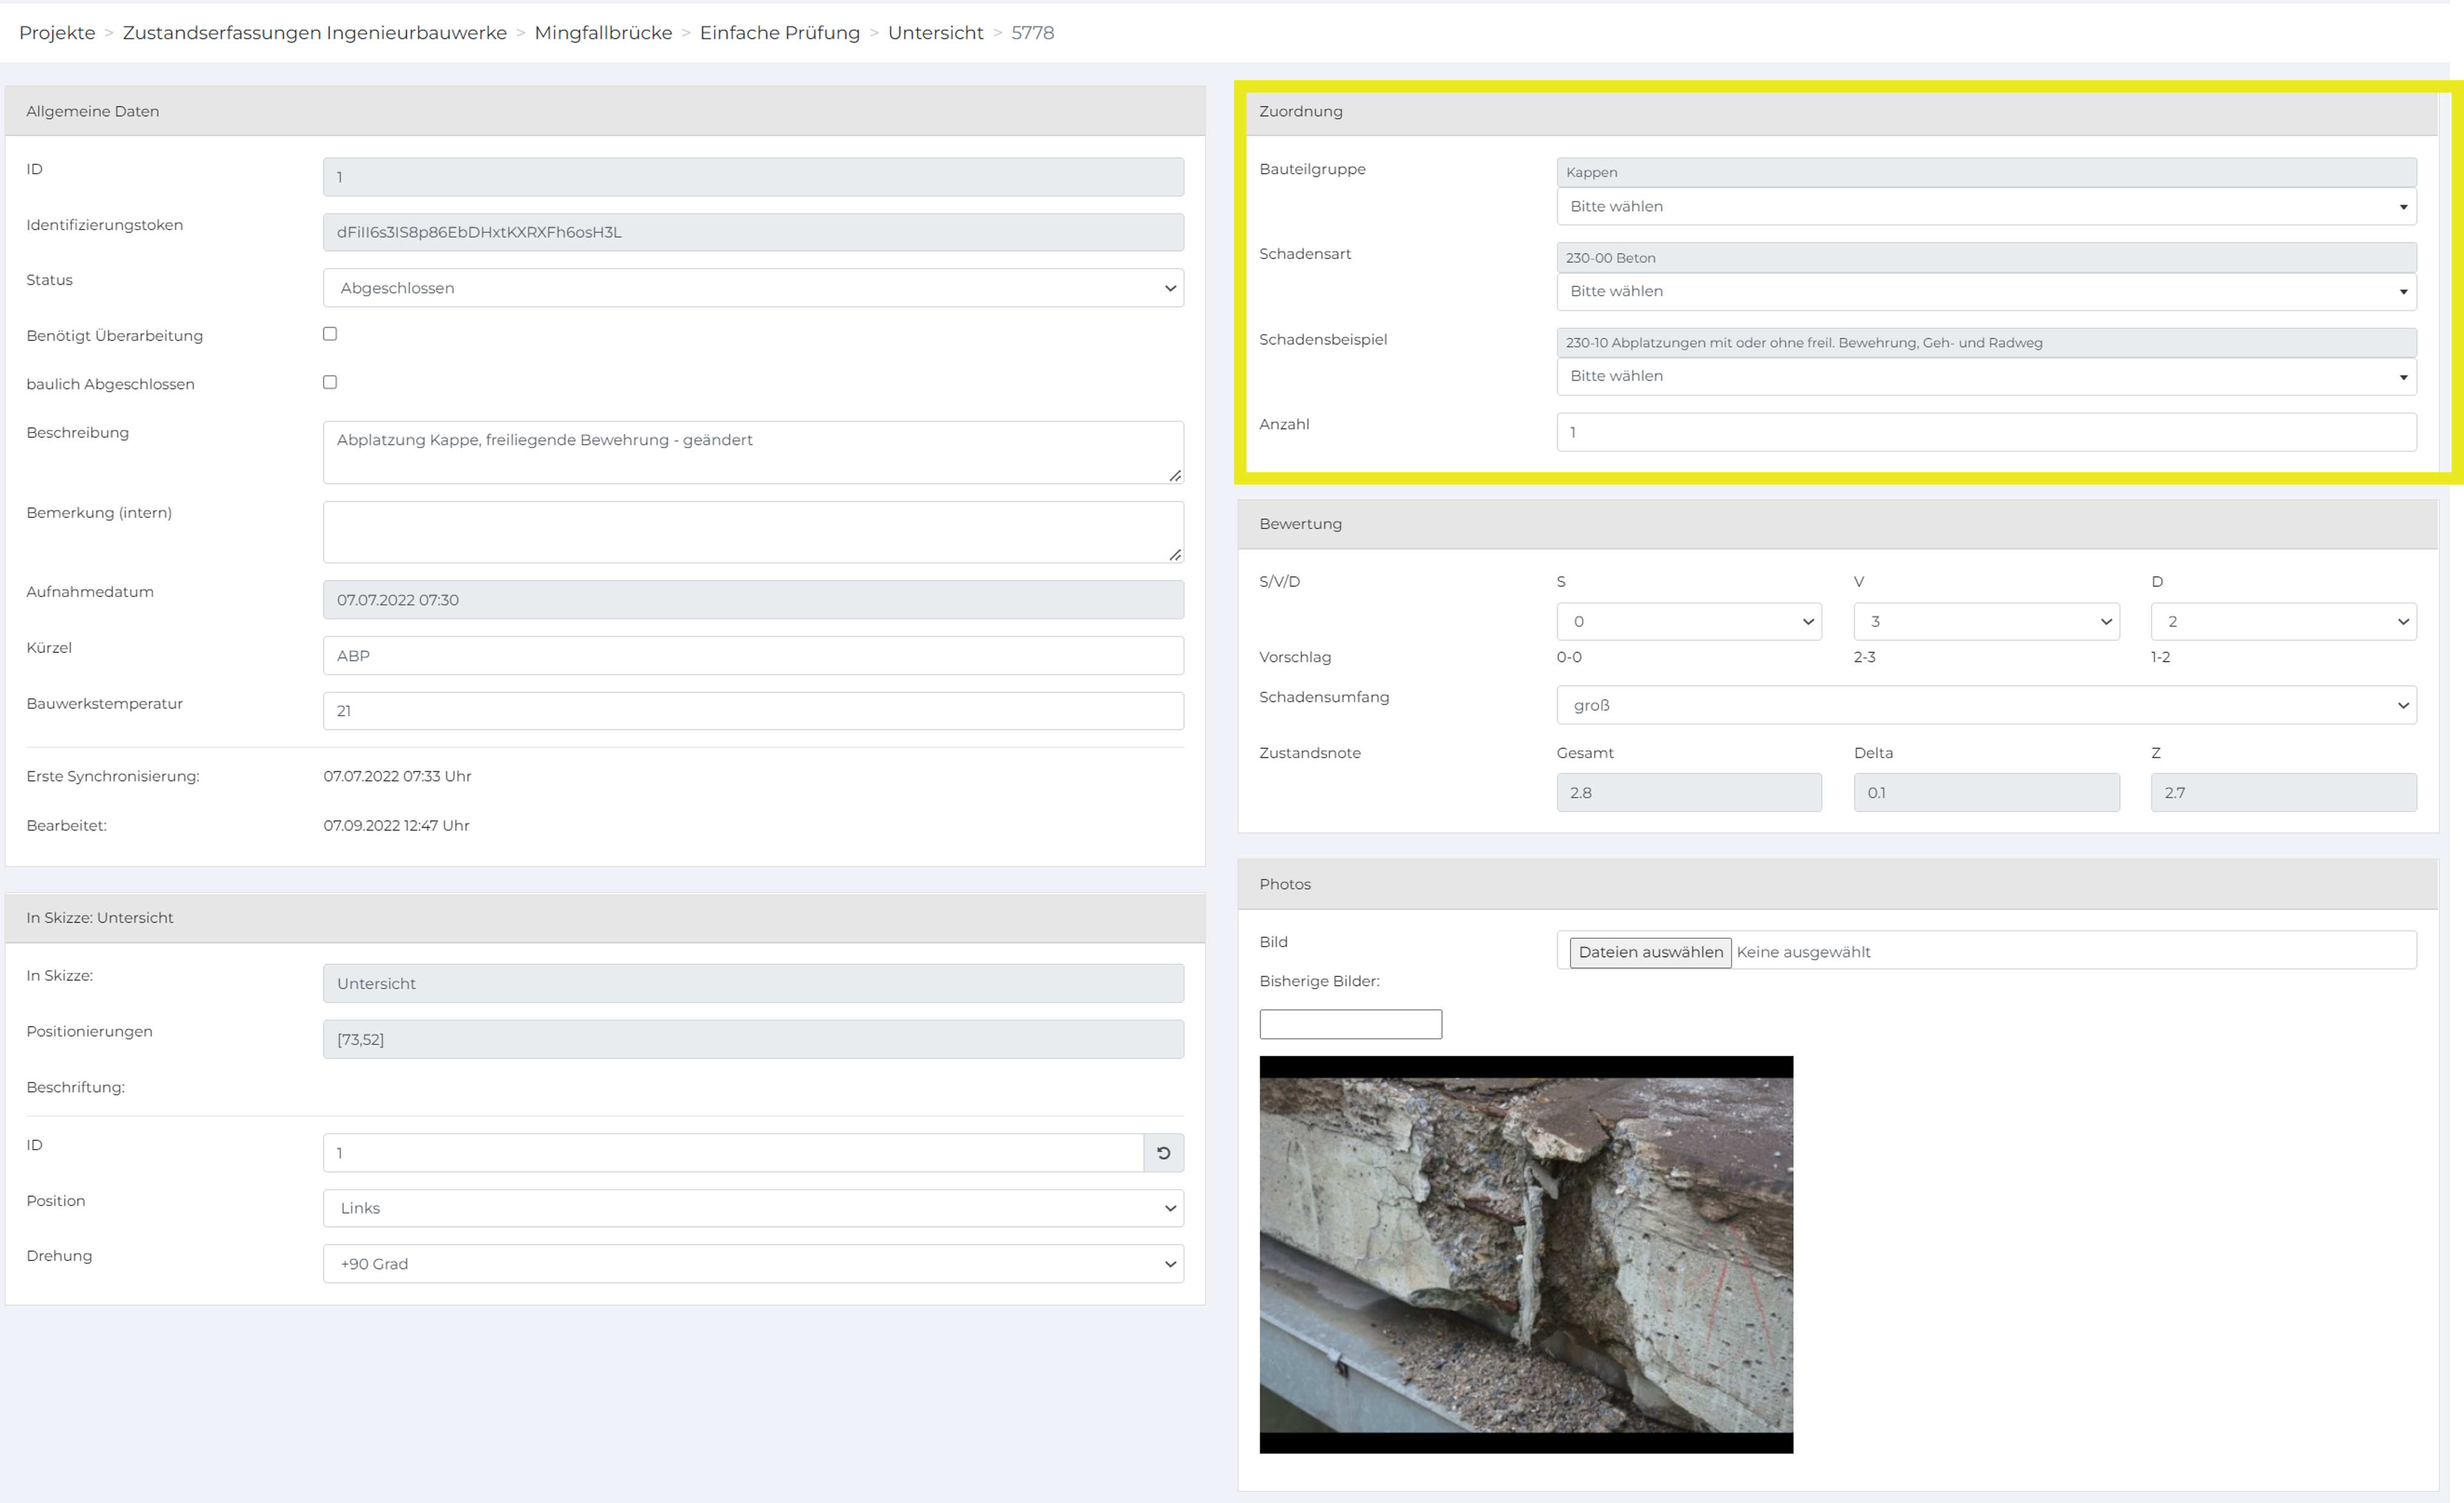2464x1503 pixels.
Task: Click the Bewertung panel header
Action: [1838, 524]
